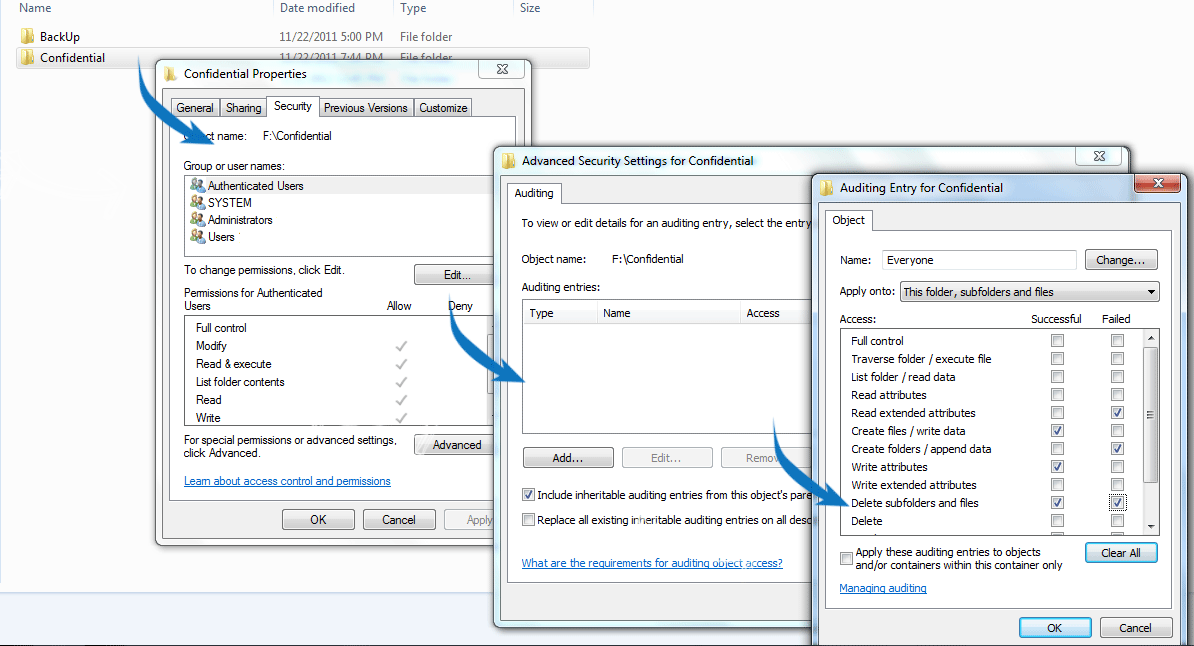Enable Failed auditing for Write attributes
The width and height of the screenshot is (1194, 646).
tap(1117, 466)
